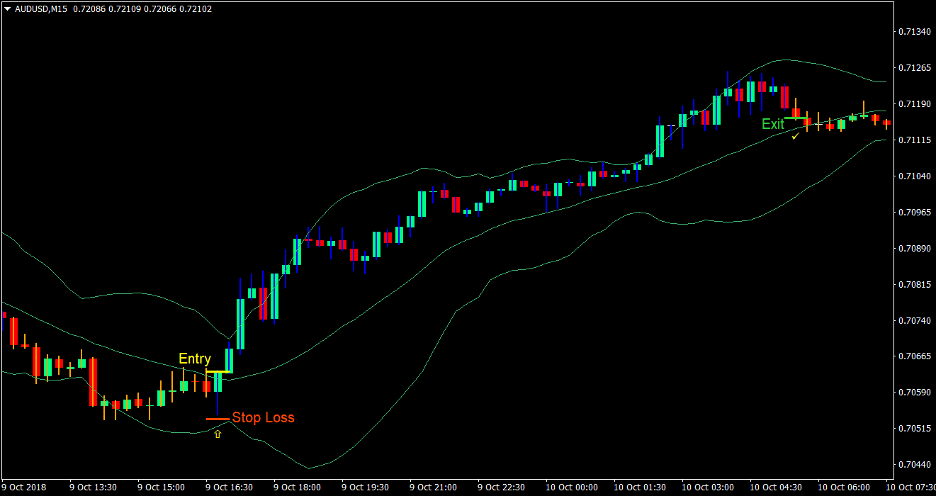936x496 pixels.
Task: Click the 9 Oct 2018 date label
Action: [24, 487]
